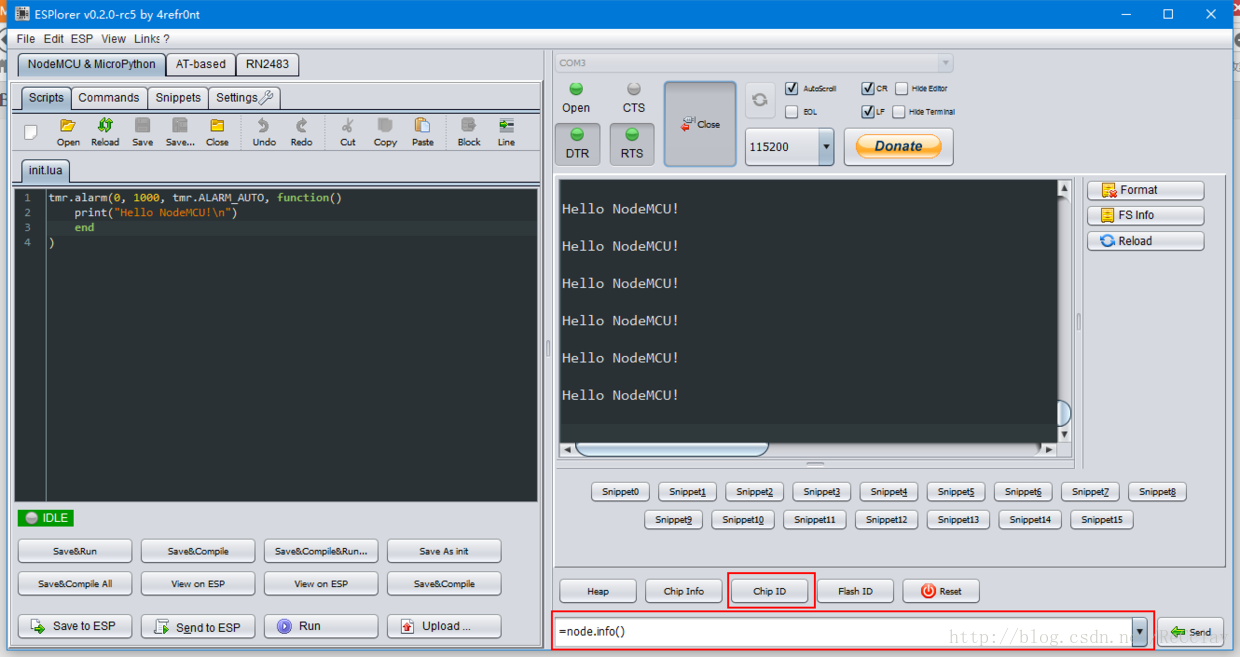1240x657 pixels.
Task: Reload the script from disk
Action: tap(105, 131)
